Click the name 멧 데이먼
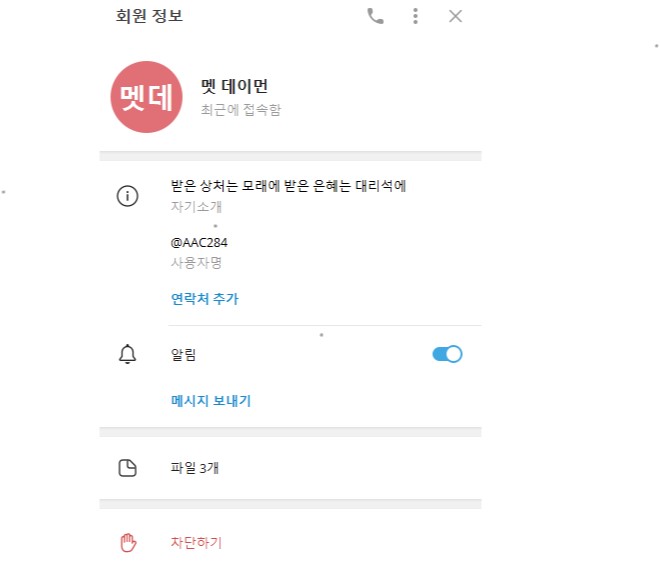660x564 pixels. pos(234,86)
